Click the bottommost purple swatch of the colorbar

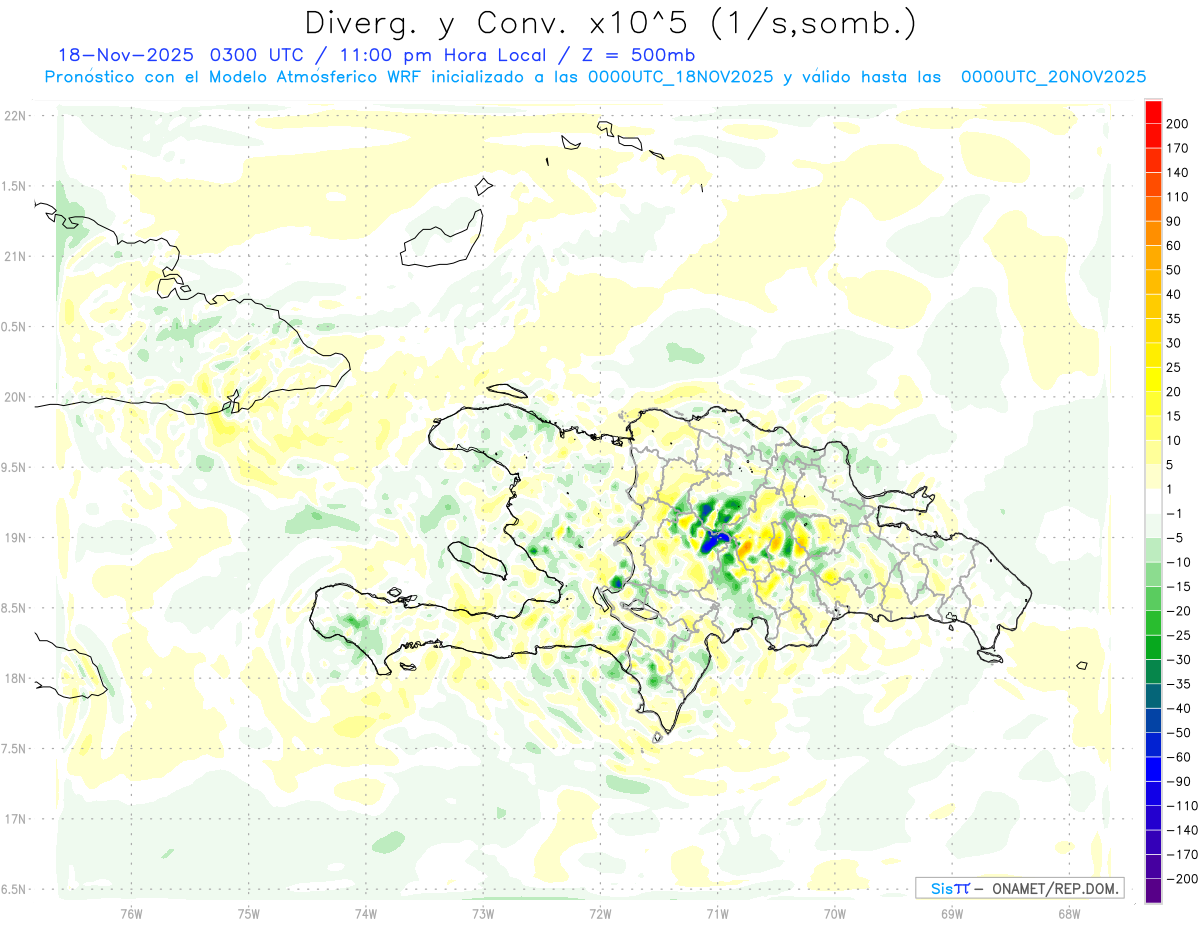[1153, 891]
